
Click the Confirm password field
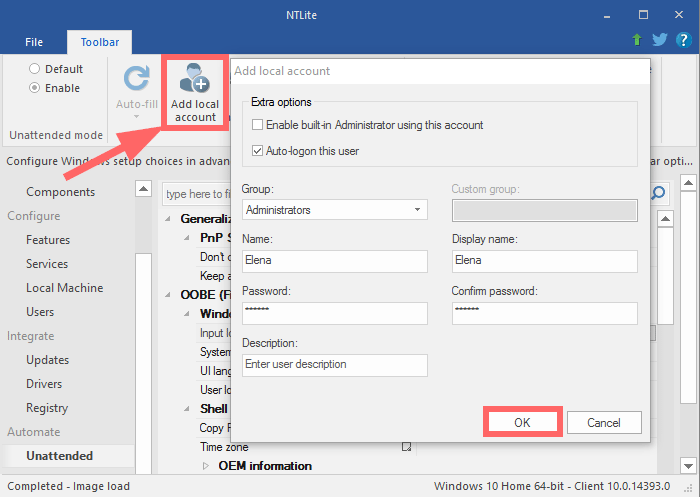coord(545,313)
